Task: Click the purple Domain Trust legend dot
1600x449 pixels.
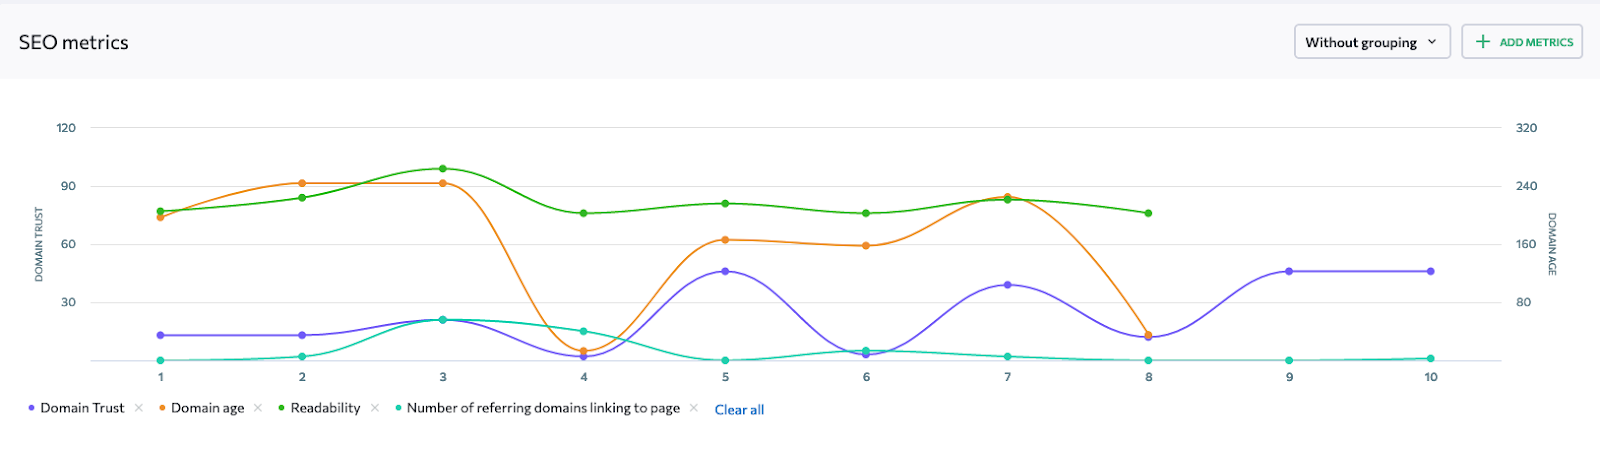Action: 32,408
